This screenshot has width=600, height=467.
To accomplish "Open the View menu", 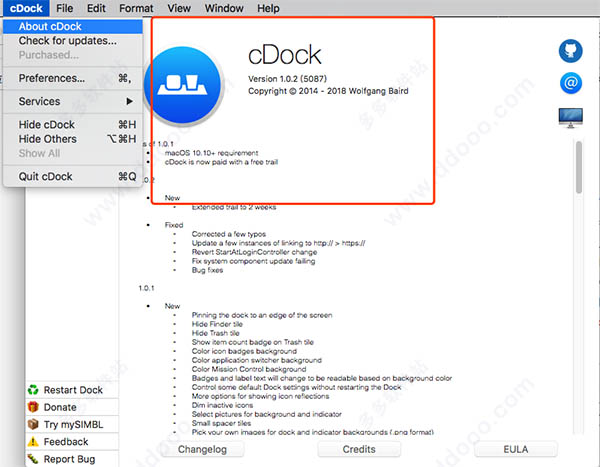I will 179,8.
